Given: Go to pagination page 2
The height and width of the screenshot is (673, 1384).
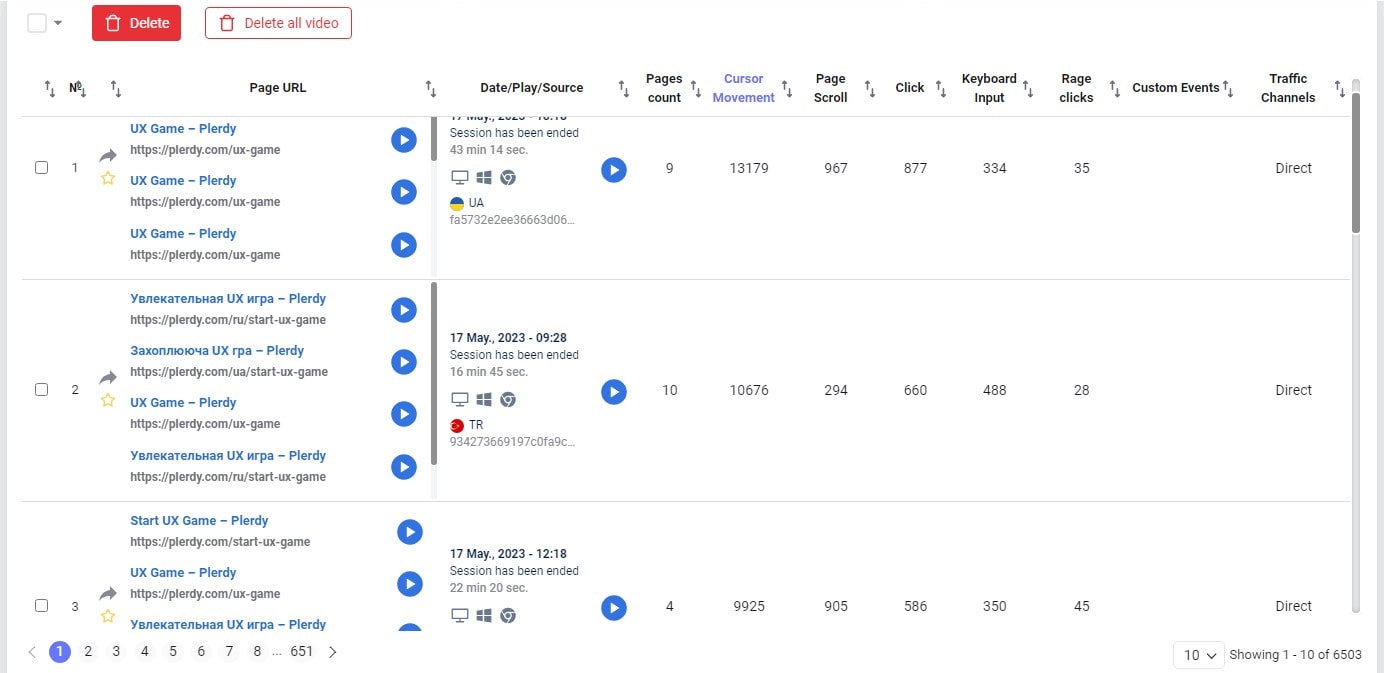Looking at the screenshot, I should (88, 652).
